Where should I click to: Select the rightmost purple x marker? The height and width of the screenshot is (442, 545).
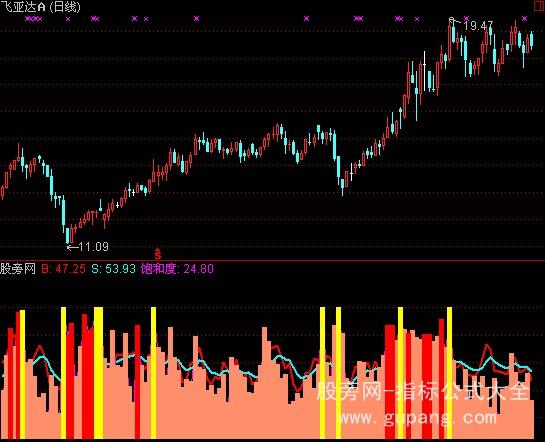pos(524,18)
